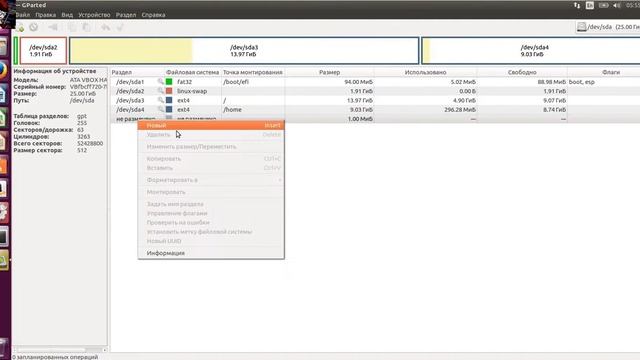This screenshot has width=640, height=360.
Task: Click the Undo last operation toolbar icon
Action: (x=105, y=27)
